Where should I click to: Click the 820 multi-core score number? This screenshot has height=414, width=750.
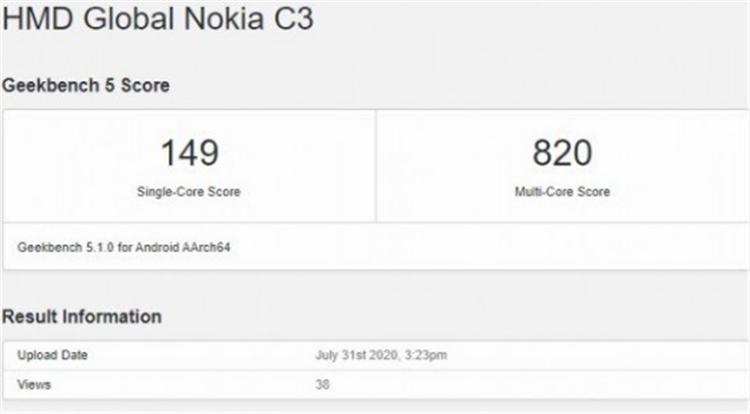click(x=562, y=153)
